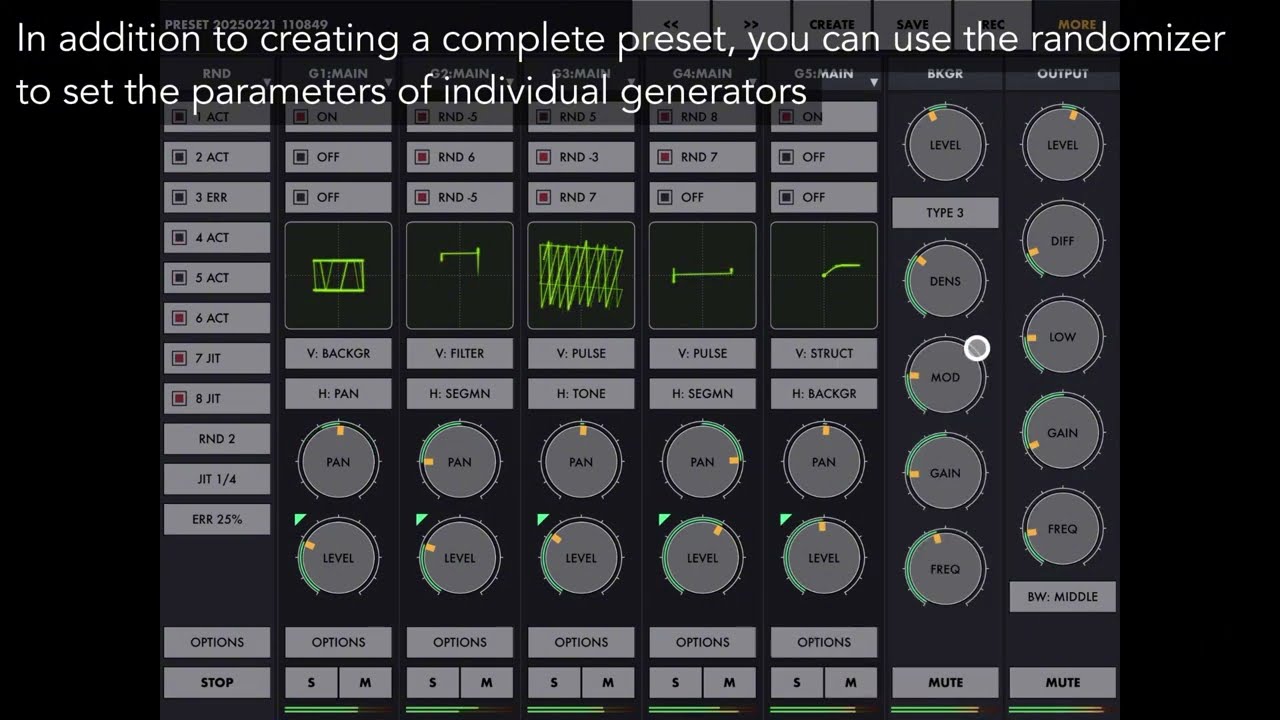
Task: Click the G4 LEVEL knob
Action: tap(702, 558)
